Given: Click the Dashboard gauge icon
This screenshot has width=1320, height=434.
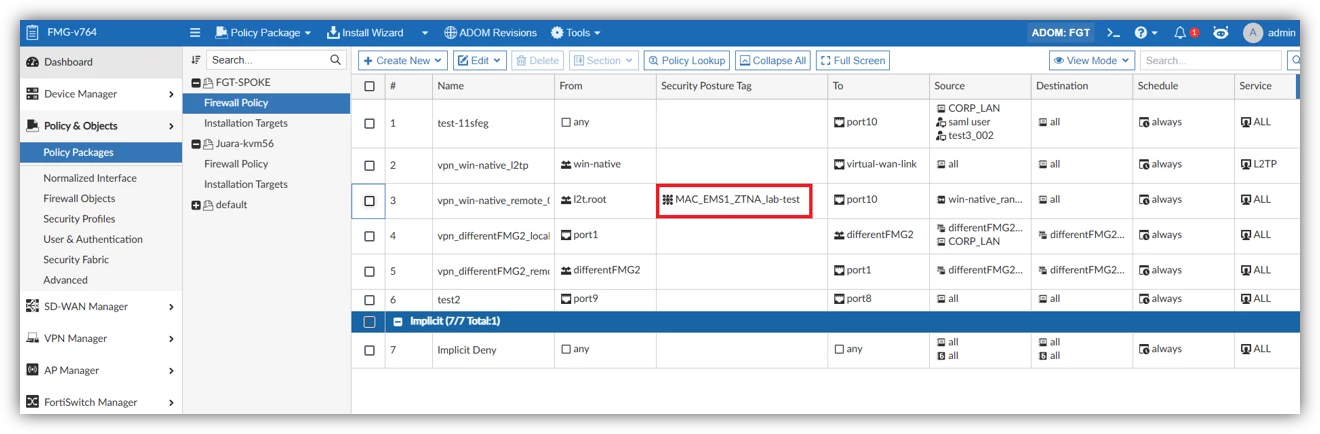Looking at the screenshot, I should (33, 62).
